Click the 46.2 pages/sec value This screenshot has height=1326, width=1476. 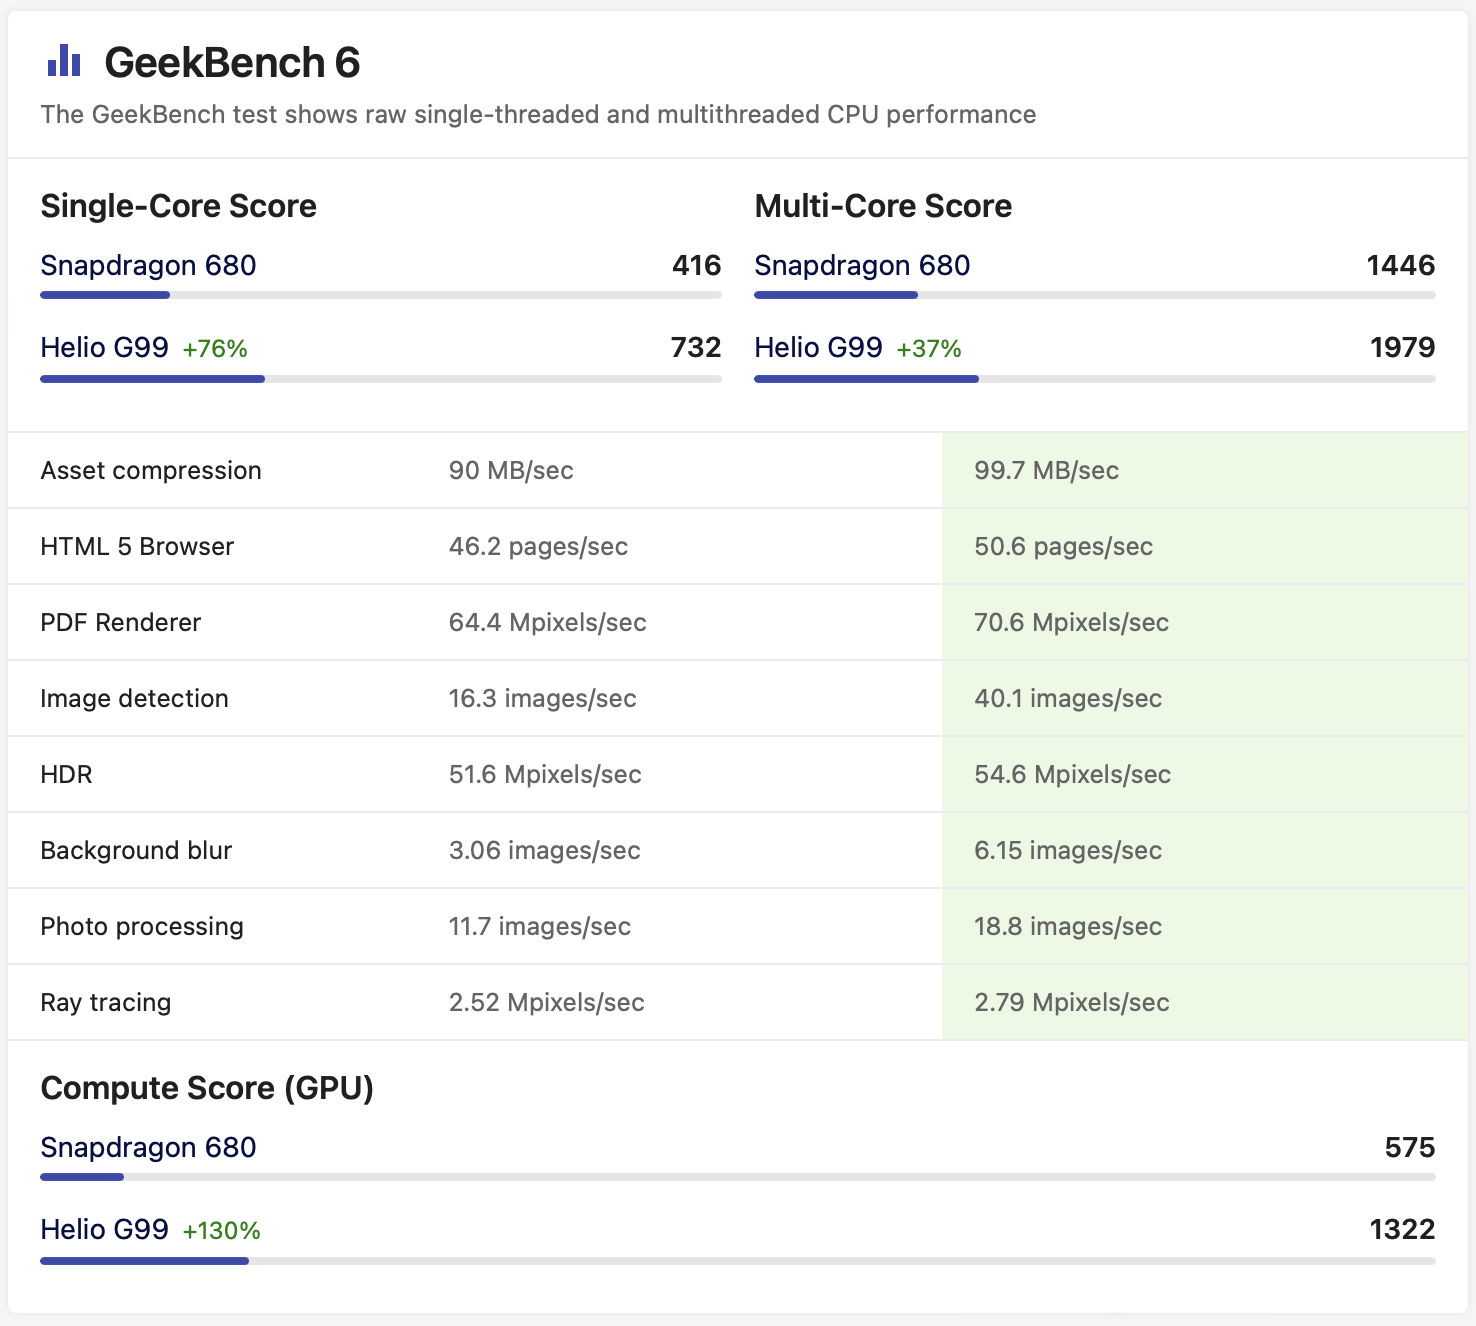coord(538,546)
